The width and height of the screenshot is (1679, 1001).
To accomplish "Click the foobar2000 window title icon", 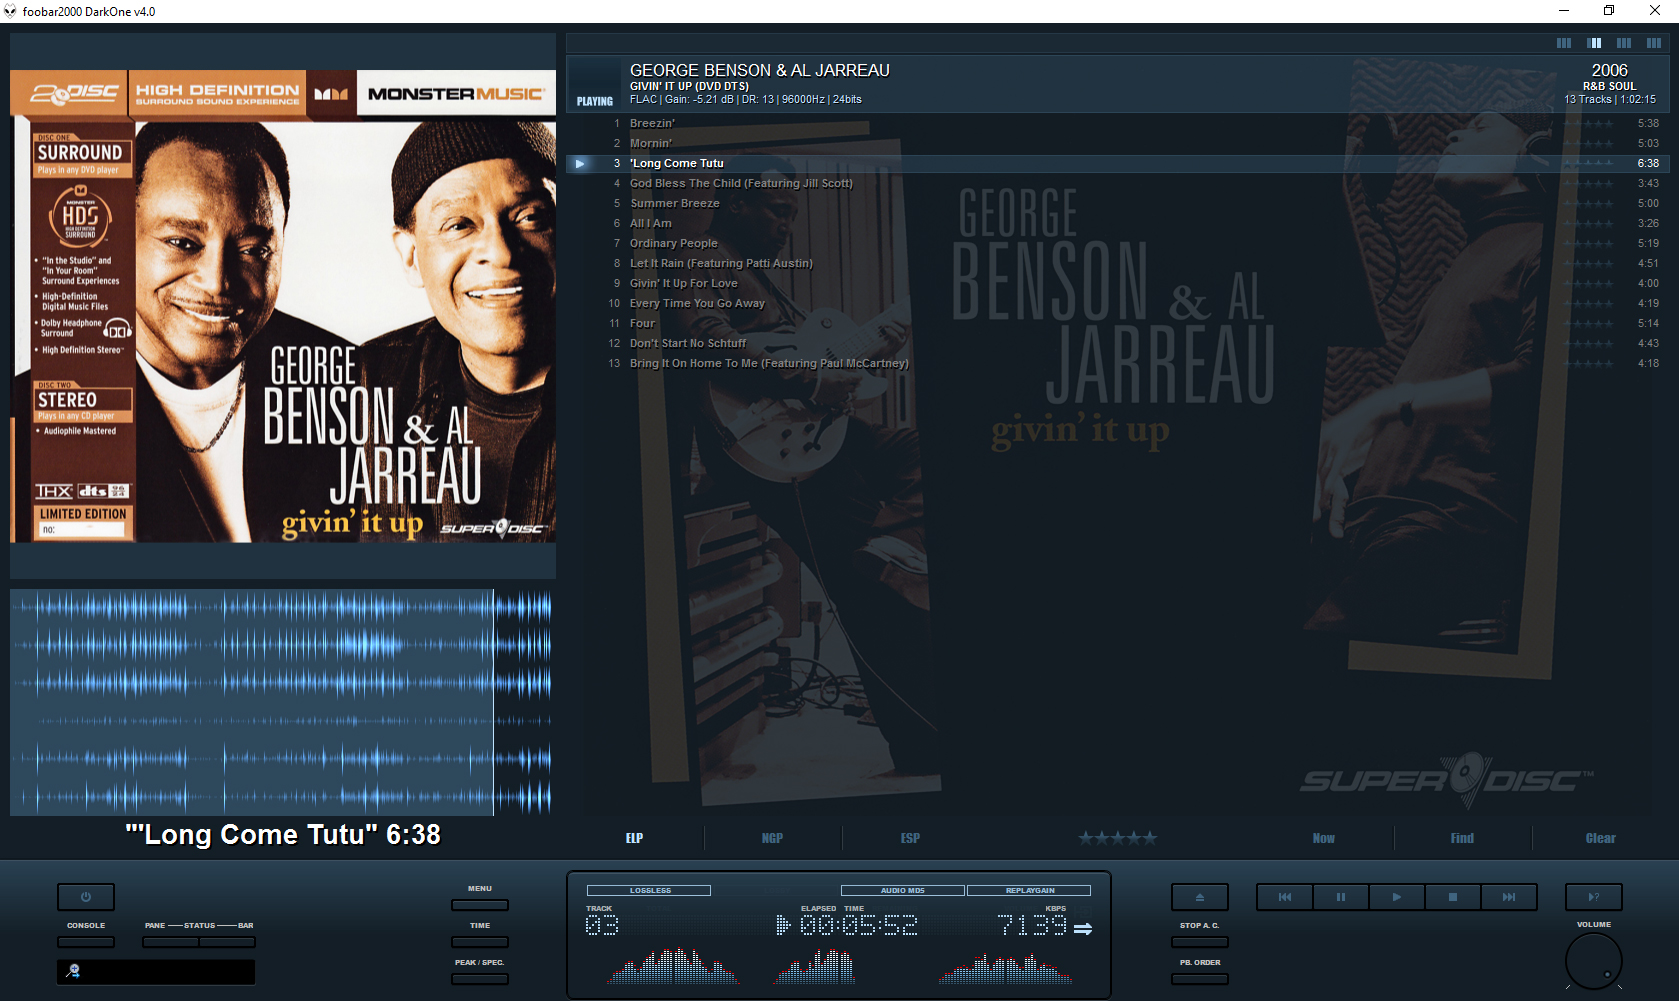I will pos(11,11).
